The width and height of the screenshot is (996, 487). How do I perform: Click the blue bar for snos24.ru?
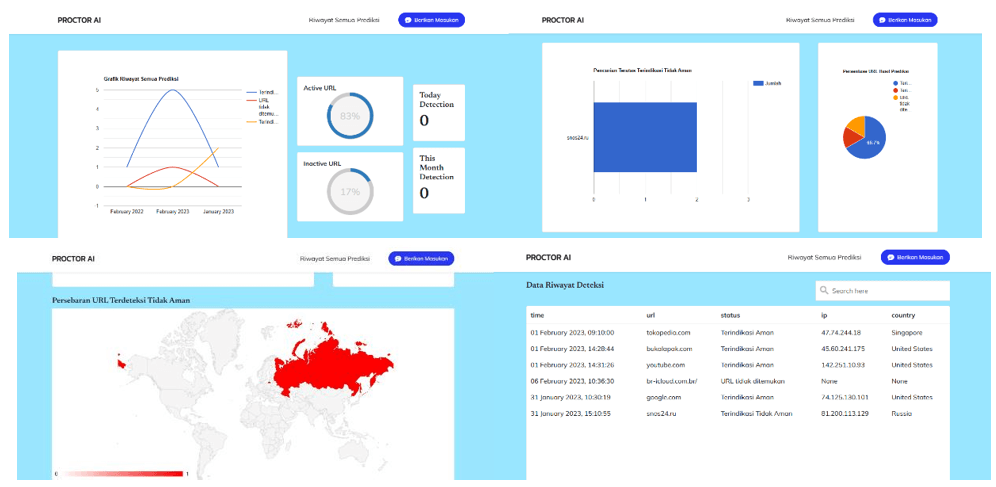644,138
